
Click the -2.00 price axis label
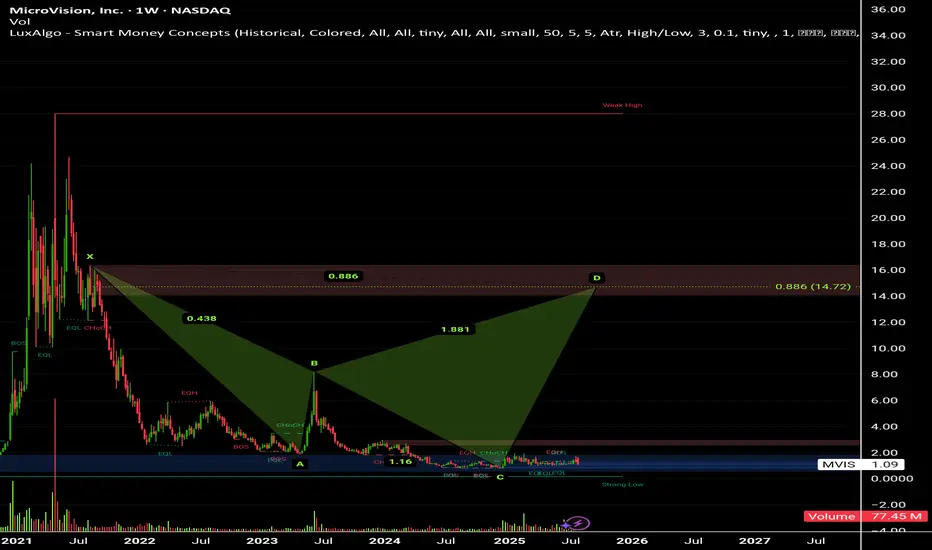tap(888, 505)
